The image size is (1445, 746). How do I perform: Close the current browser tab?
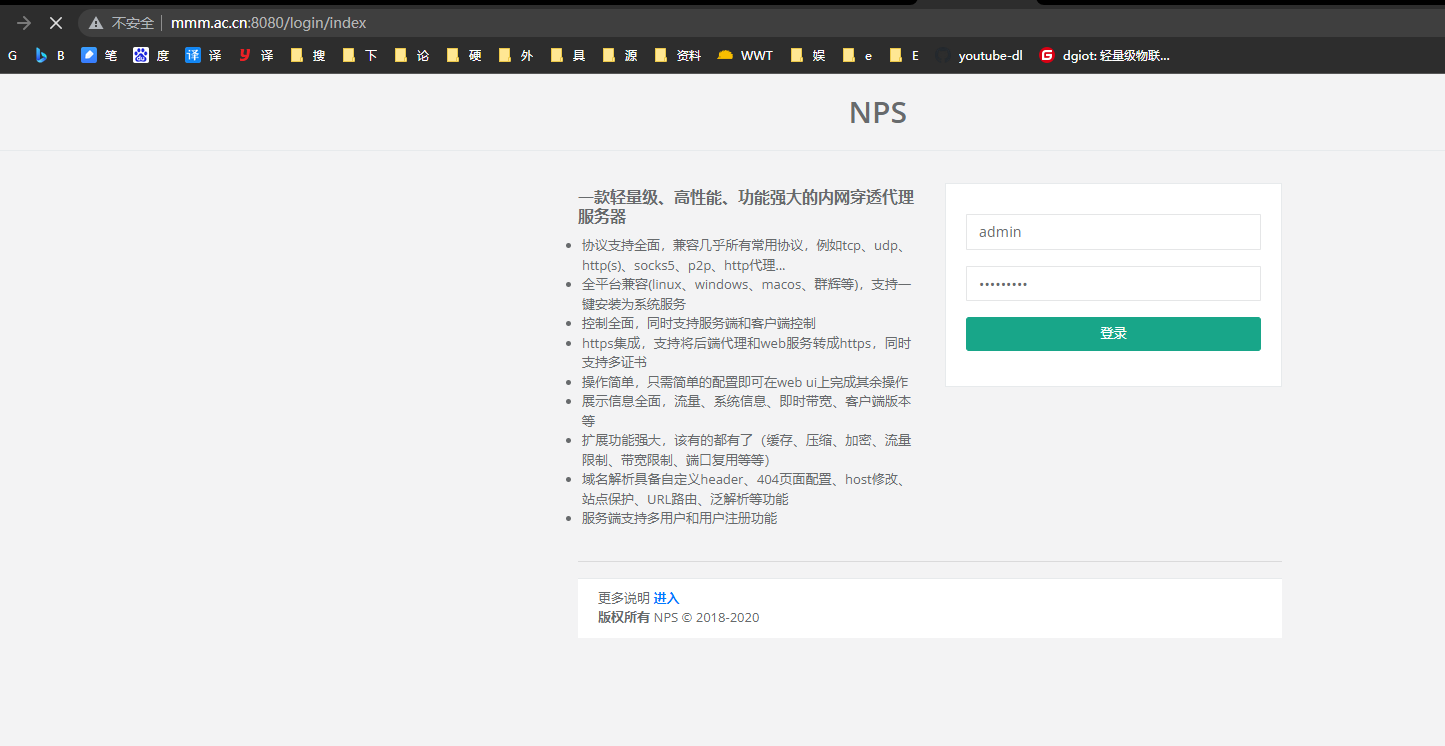pyautogui.click(x=55, y=22)
